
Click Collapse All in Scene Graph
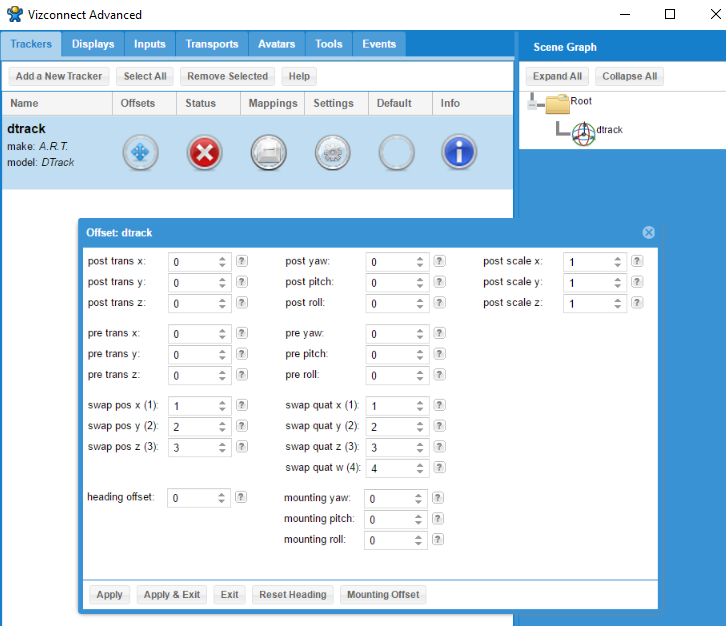[629, 76]
